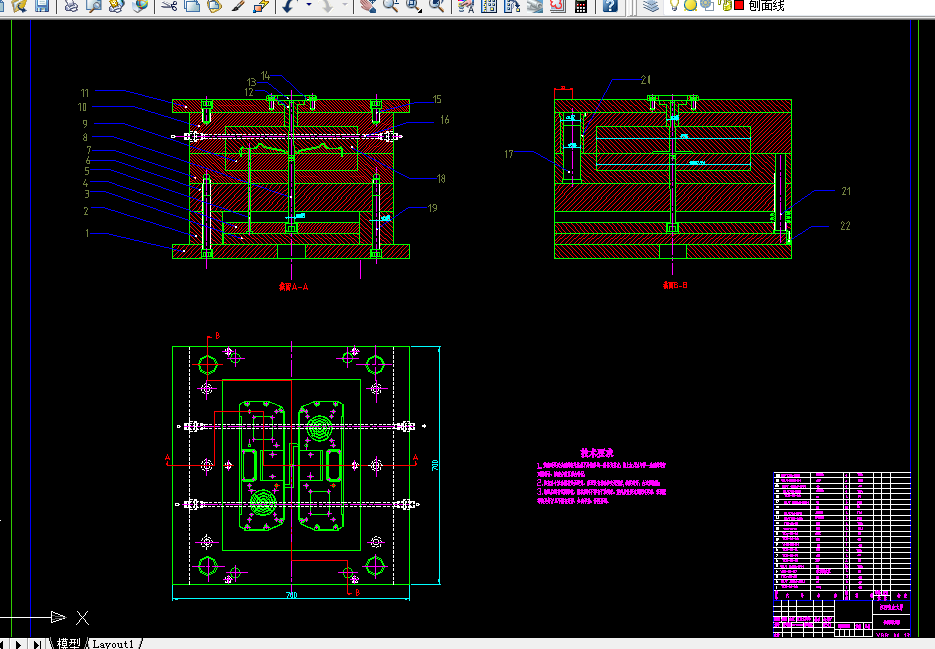Open DesignCenter
This screenshot has width=935, height=649.
pyautogui.click(x=489, y=5)
